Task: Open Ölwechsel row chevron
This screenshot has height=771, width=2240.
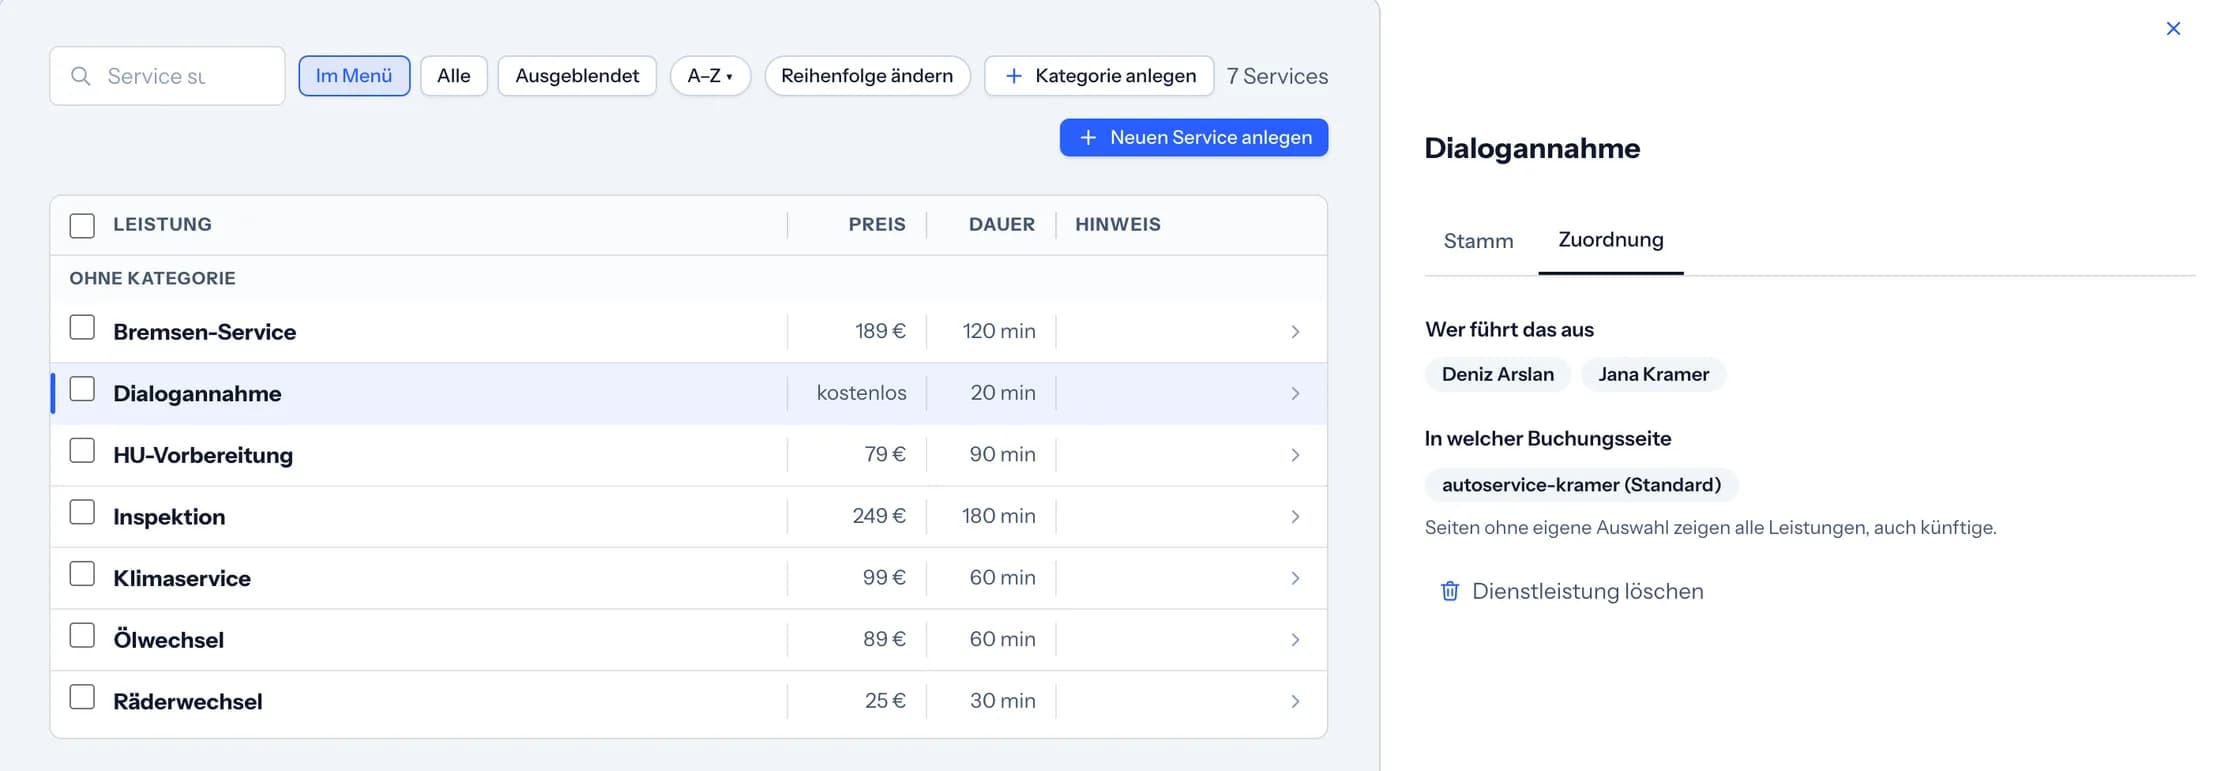Action: pos(1295,640)
